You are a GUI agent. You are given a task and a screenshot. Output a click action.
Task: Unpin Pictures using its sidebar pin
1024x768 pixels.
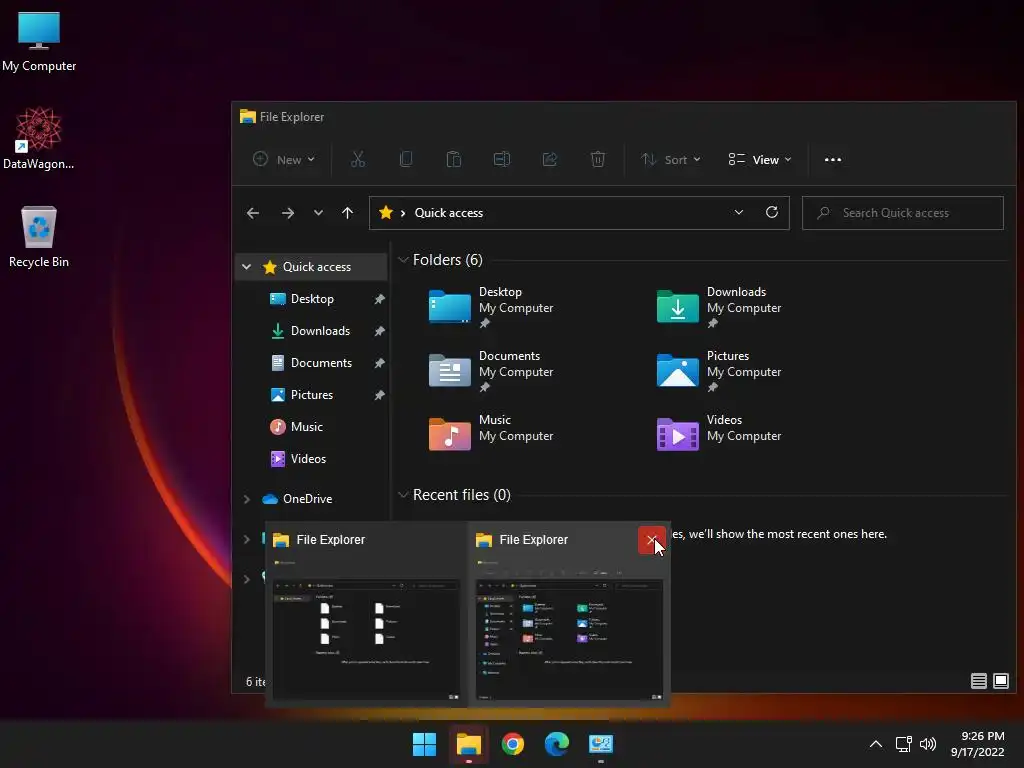379,395
